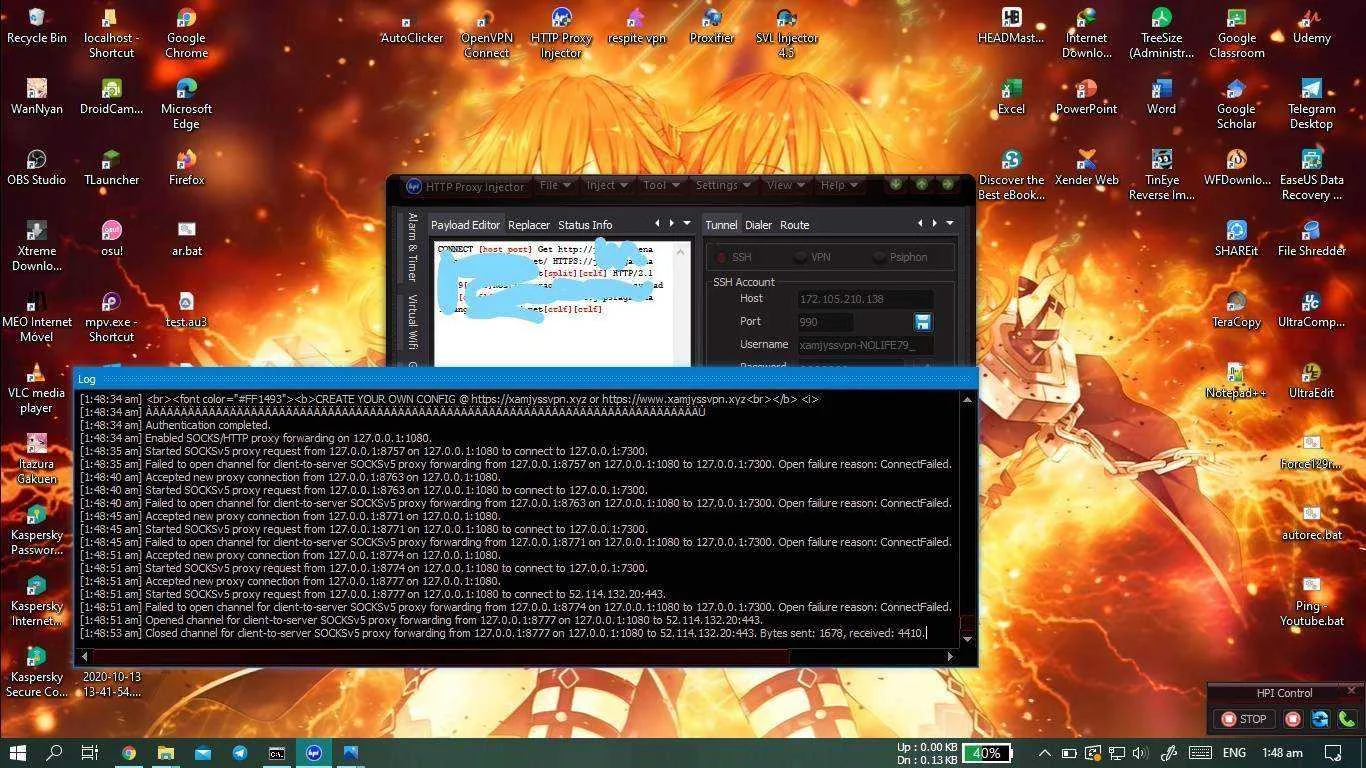Click the SSH Port input field
Viewport: 1366px width, 768px height.
point(825,322)
